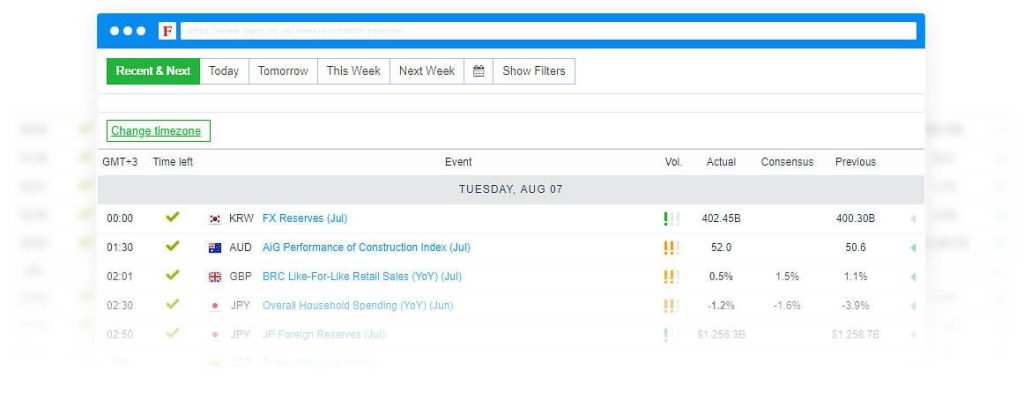Expand AiG Construction Index row details
The height and width of the screenshot is (414, 1024).
click(x=913, y=248)
